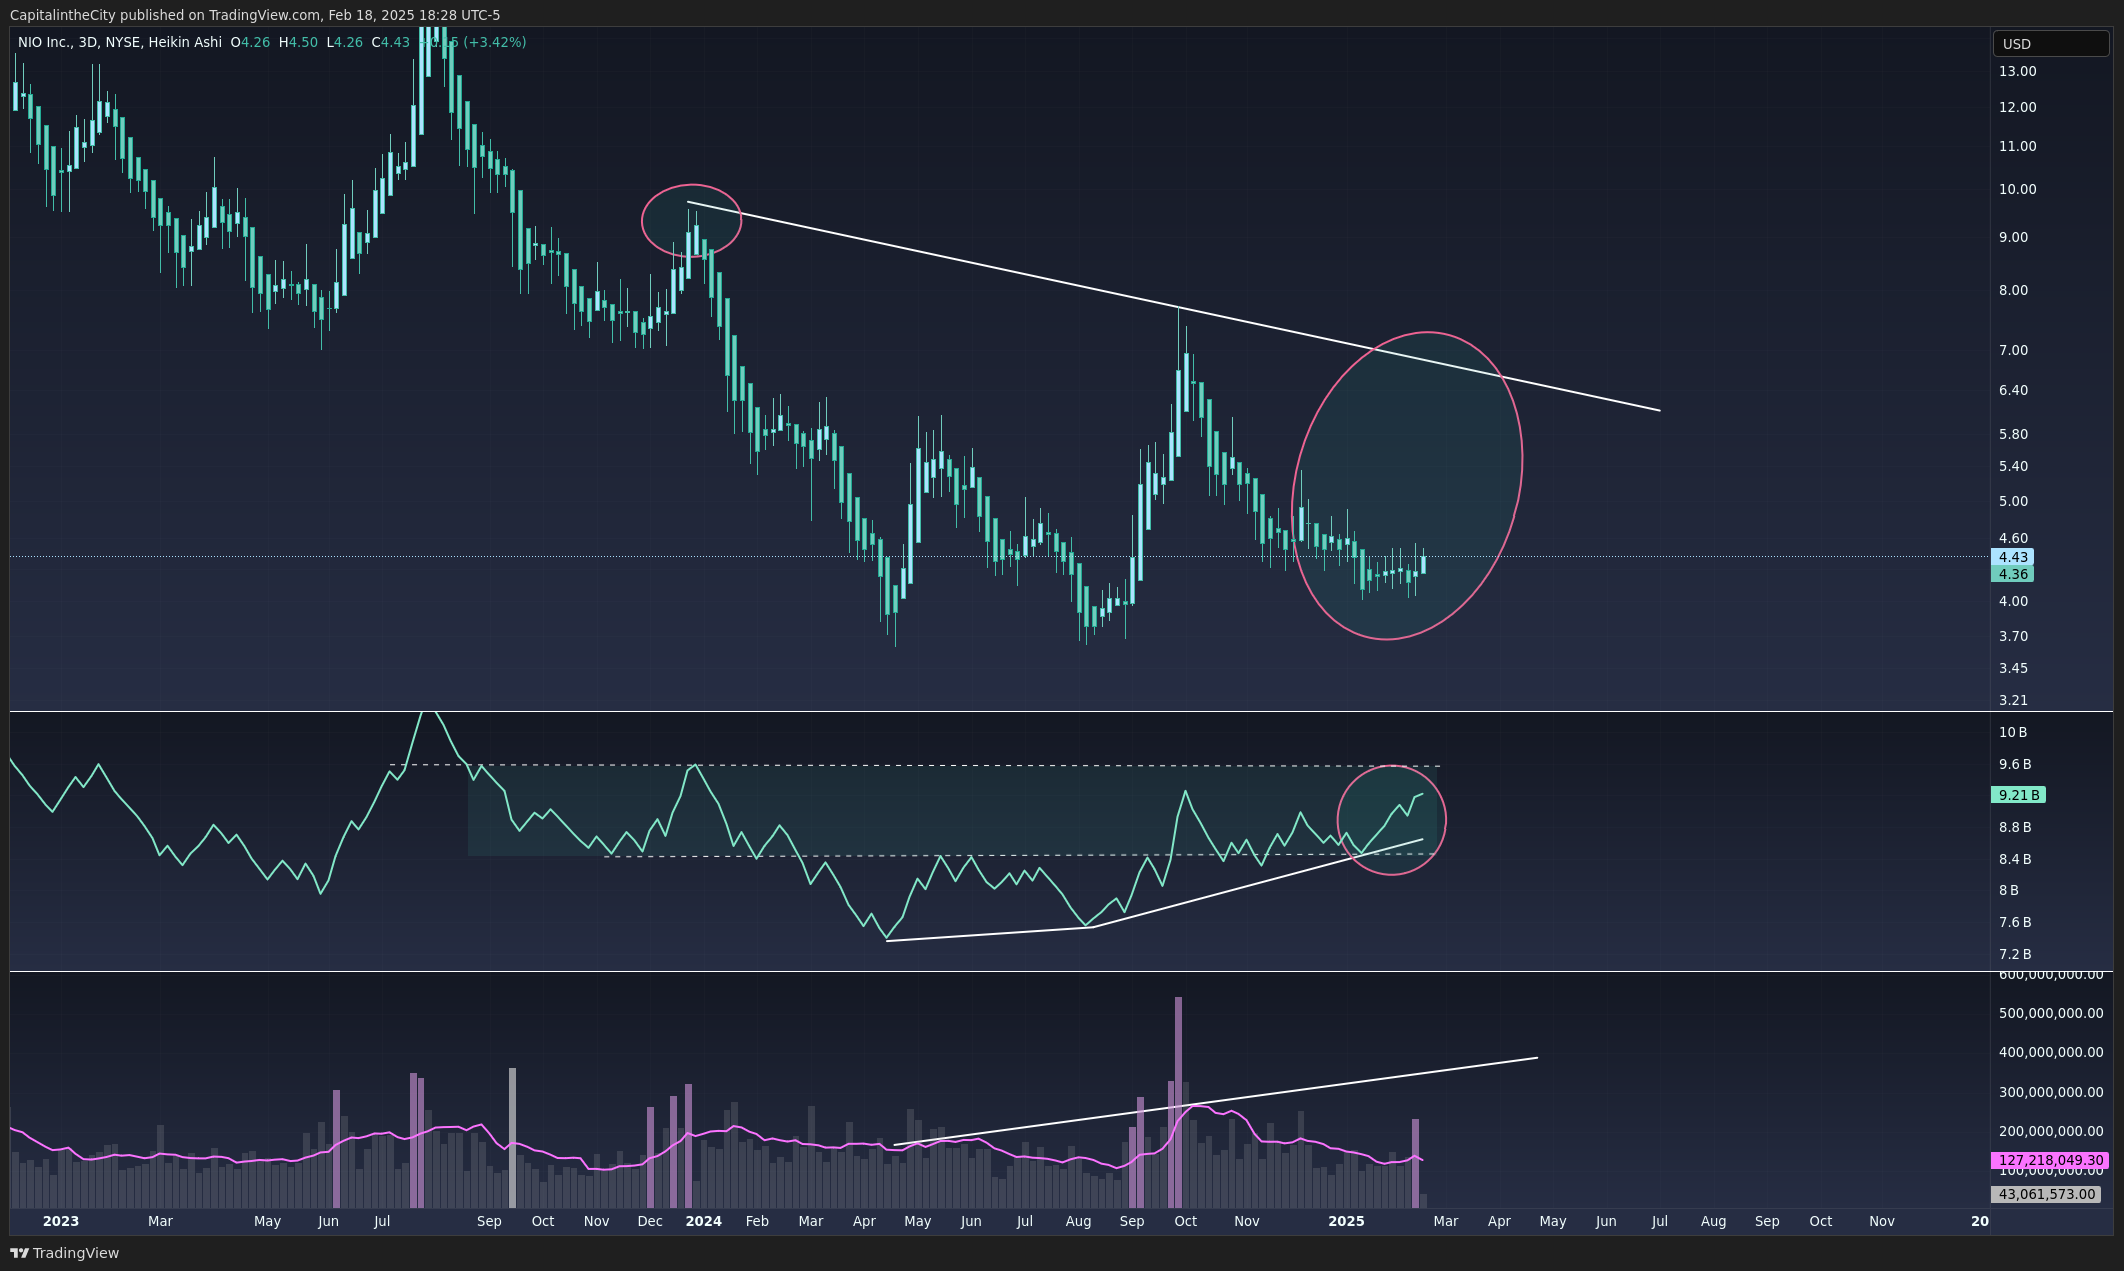Click the 2023 year label on time axis

point(61,1221)
